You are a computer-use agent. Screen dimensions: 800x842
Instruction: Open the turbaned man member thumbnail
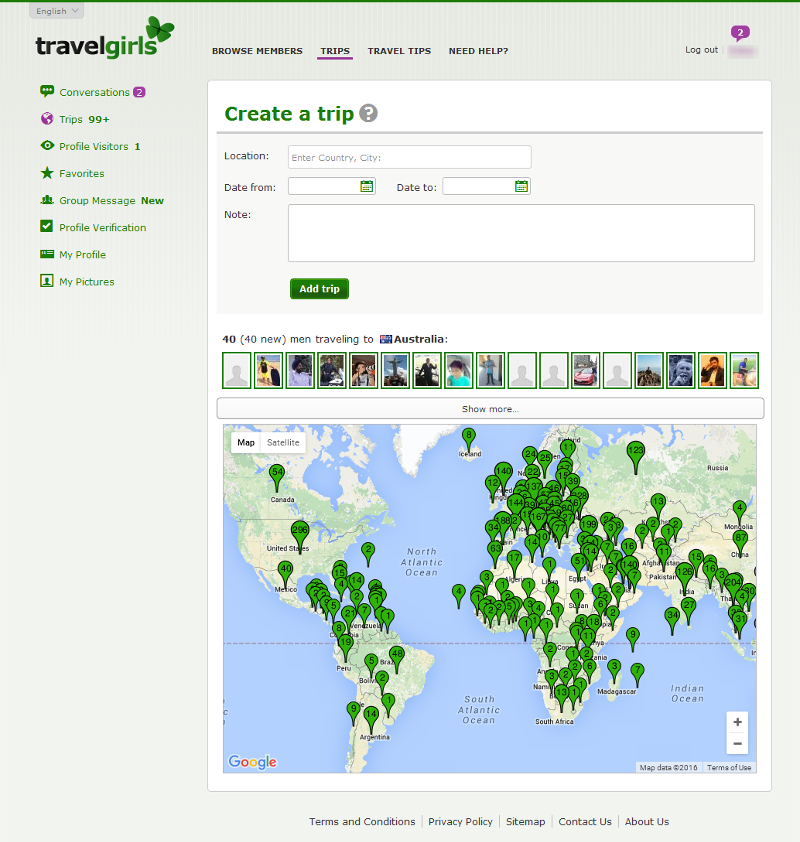coord(300,371)
